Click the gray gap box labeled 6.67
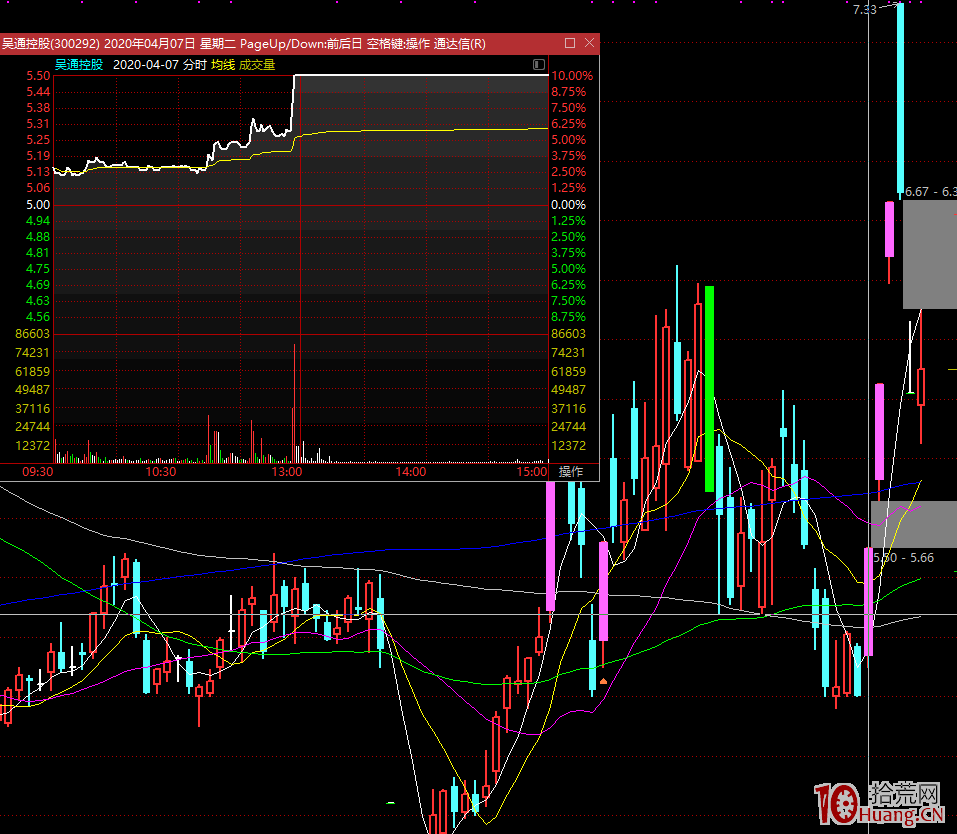This screenshot has height=834, width=957. pos(929,254)
